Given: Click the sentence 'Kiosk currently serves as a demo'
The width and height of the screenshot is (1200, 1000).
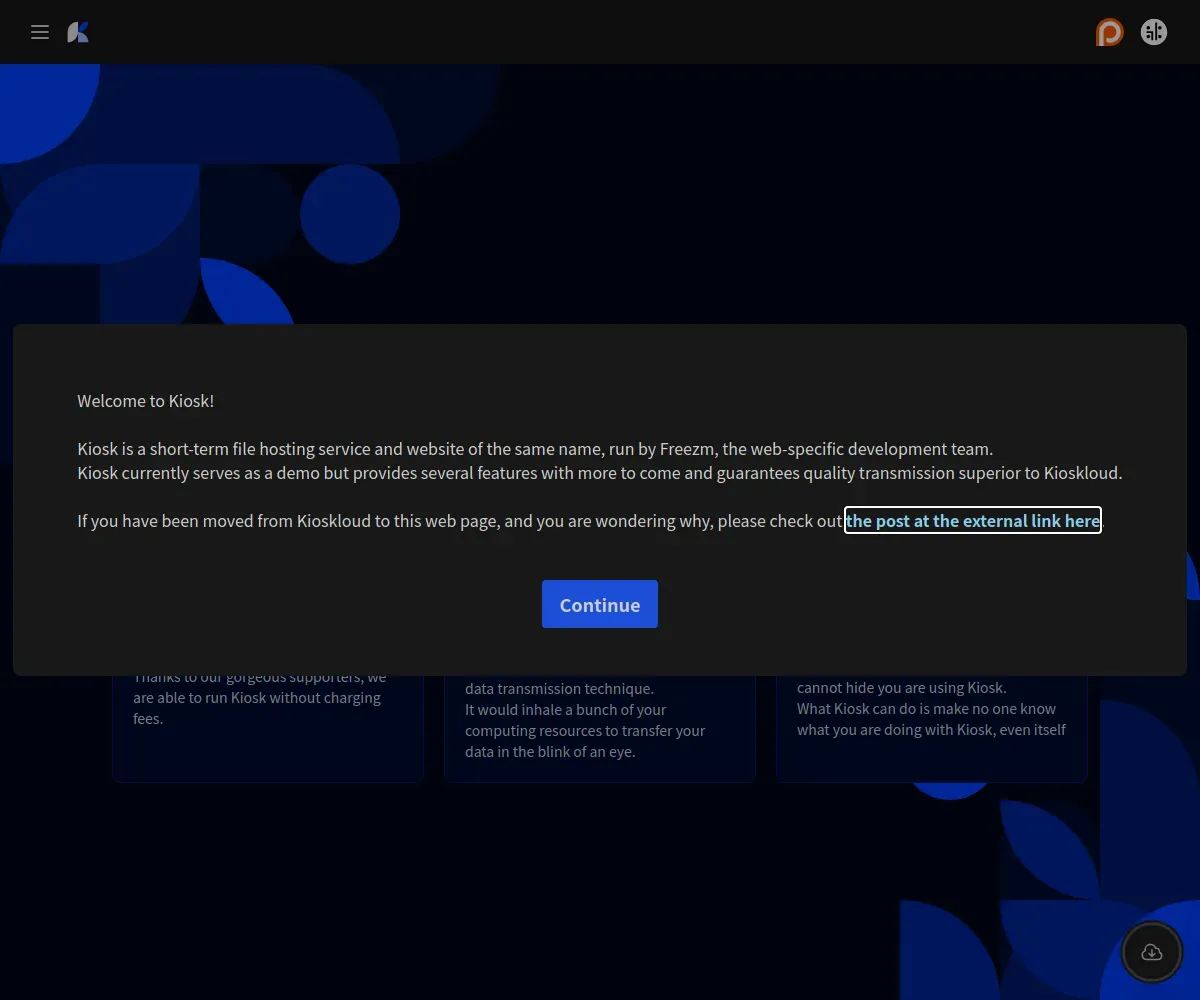Looking at the screenshot, I should click(600, 473).
